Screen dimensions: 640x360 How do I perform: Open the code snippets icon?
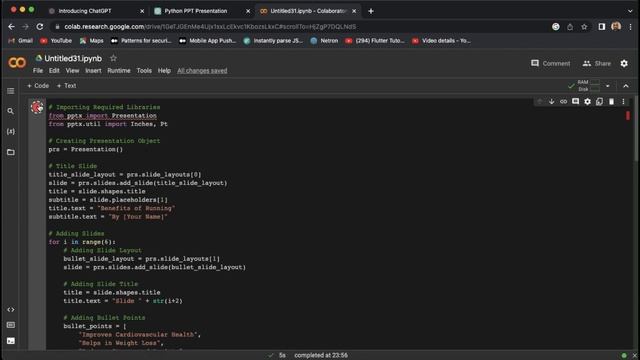tap(11, 309)
